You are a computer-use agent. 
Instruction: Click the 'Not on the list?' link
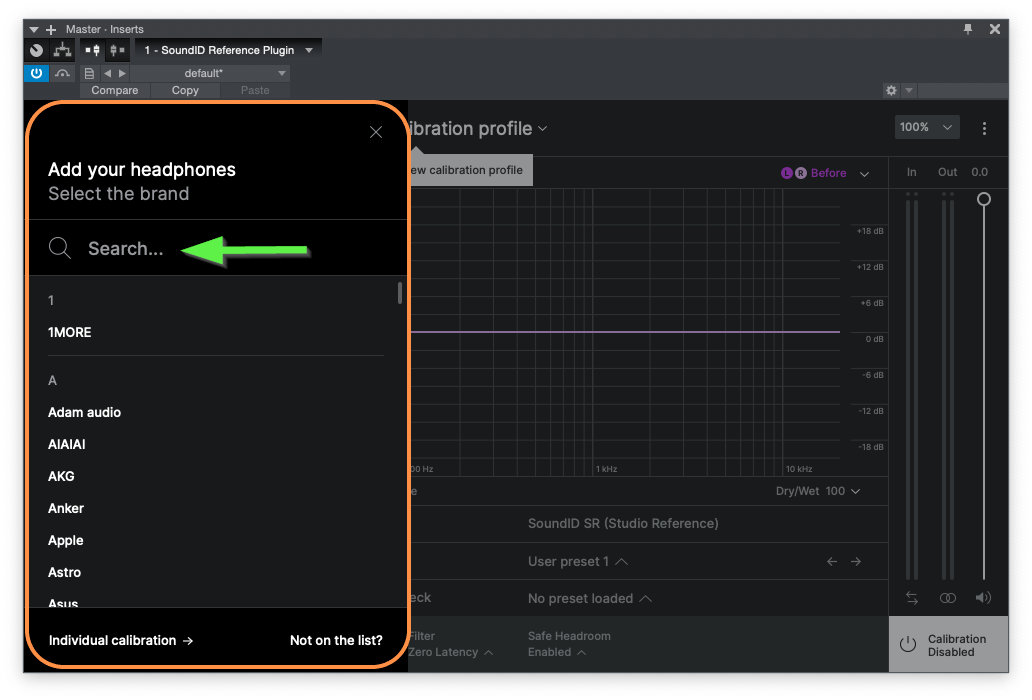336,640
